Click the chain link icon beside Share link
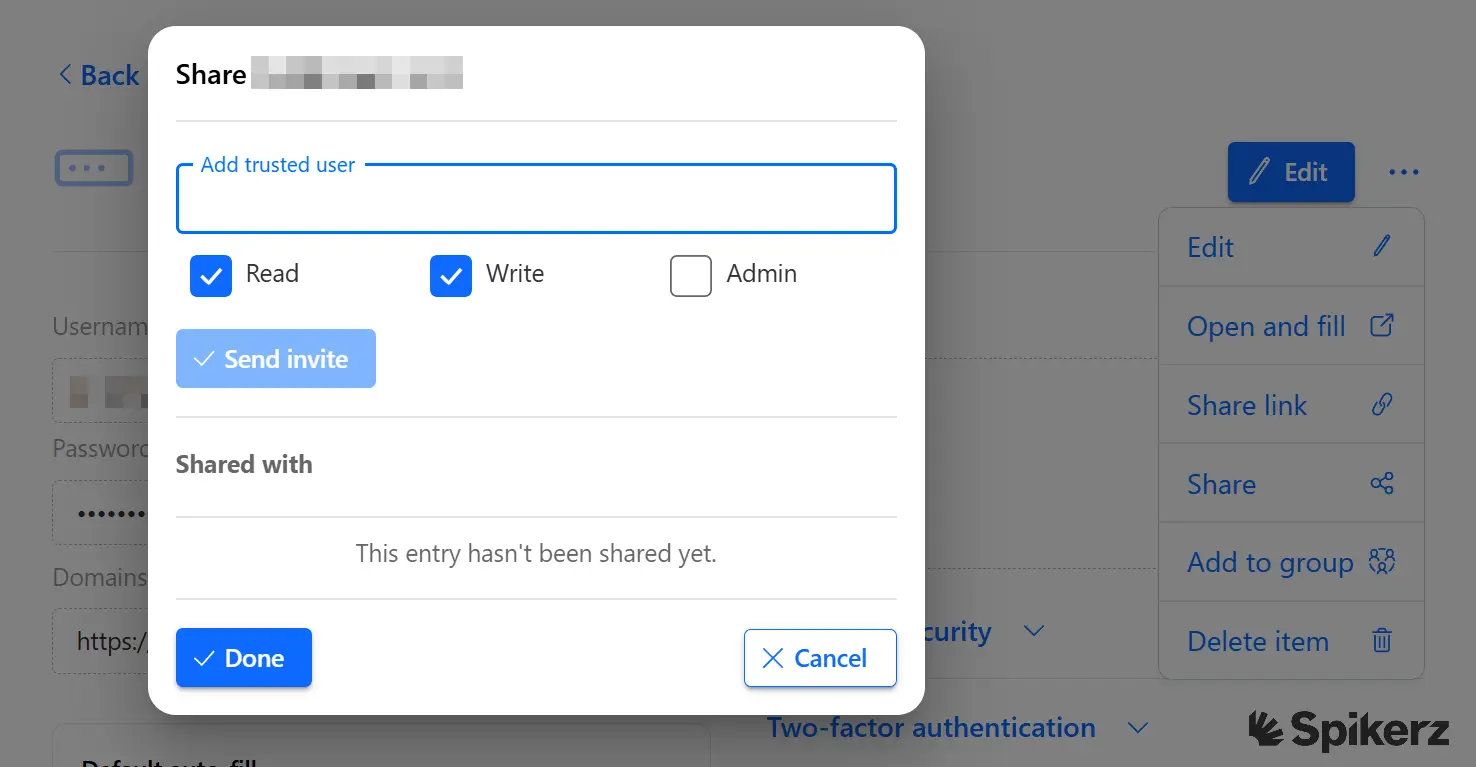The width and height of the screenshot is (1476, 767). click(1382, 404)
